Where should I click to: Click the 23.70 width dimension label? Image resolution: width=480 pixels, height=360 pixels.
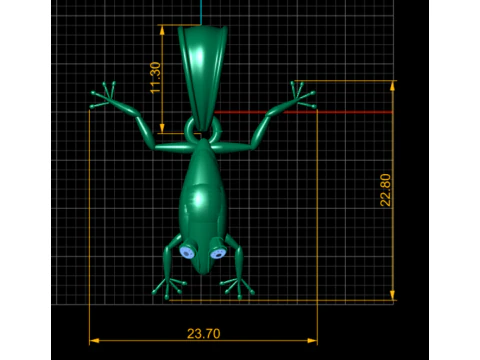(x=204, y=334)
